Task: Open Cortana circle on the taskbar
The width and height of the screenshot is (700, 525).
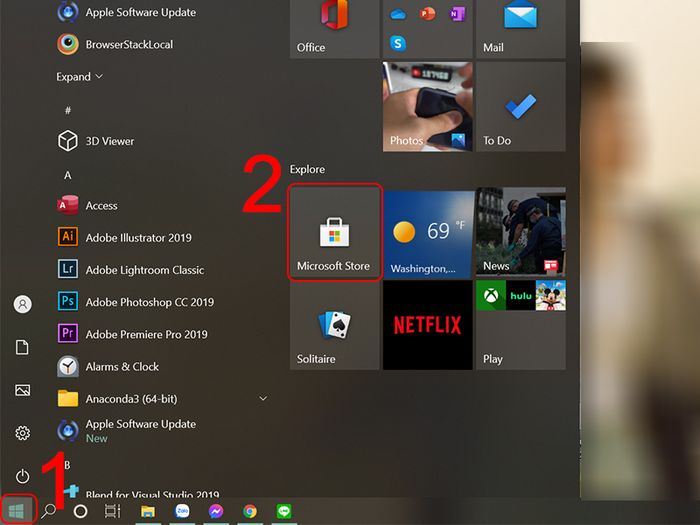Action: pos(80,511)
